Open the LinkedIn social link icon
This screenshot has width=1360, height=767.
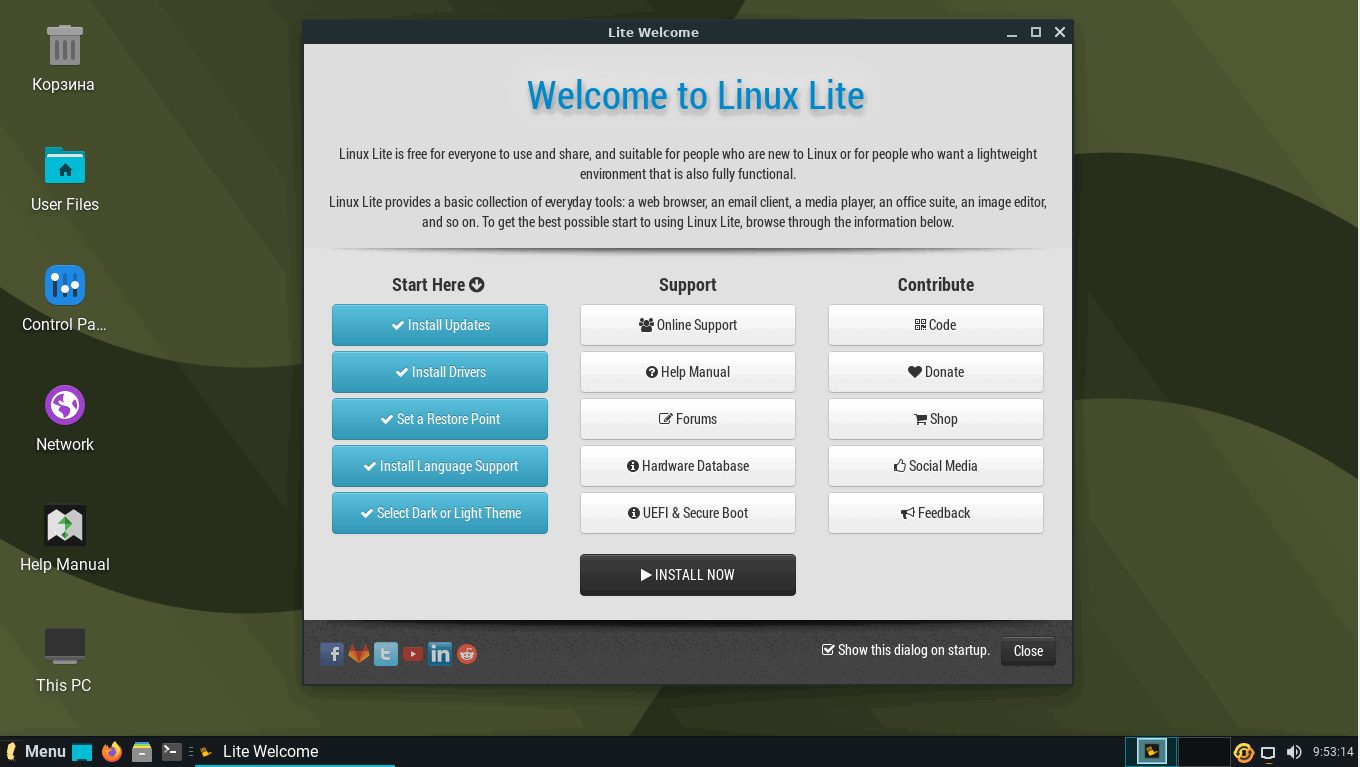tap(440, 654)
